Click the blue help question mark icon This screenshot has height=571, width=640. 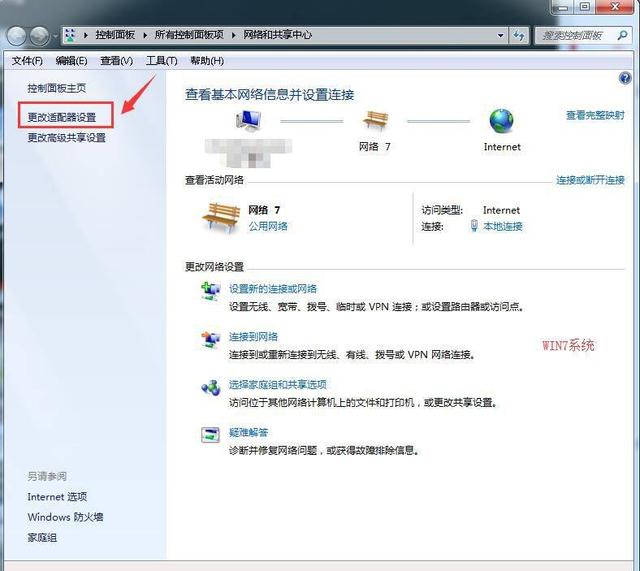click(625, 78)
